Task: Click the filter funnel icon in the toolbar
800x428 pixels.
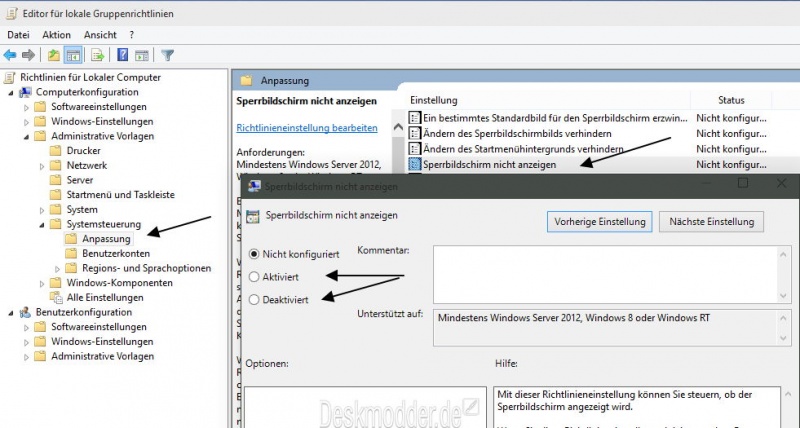Action: pos(167,55)
